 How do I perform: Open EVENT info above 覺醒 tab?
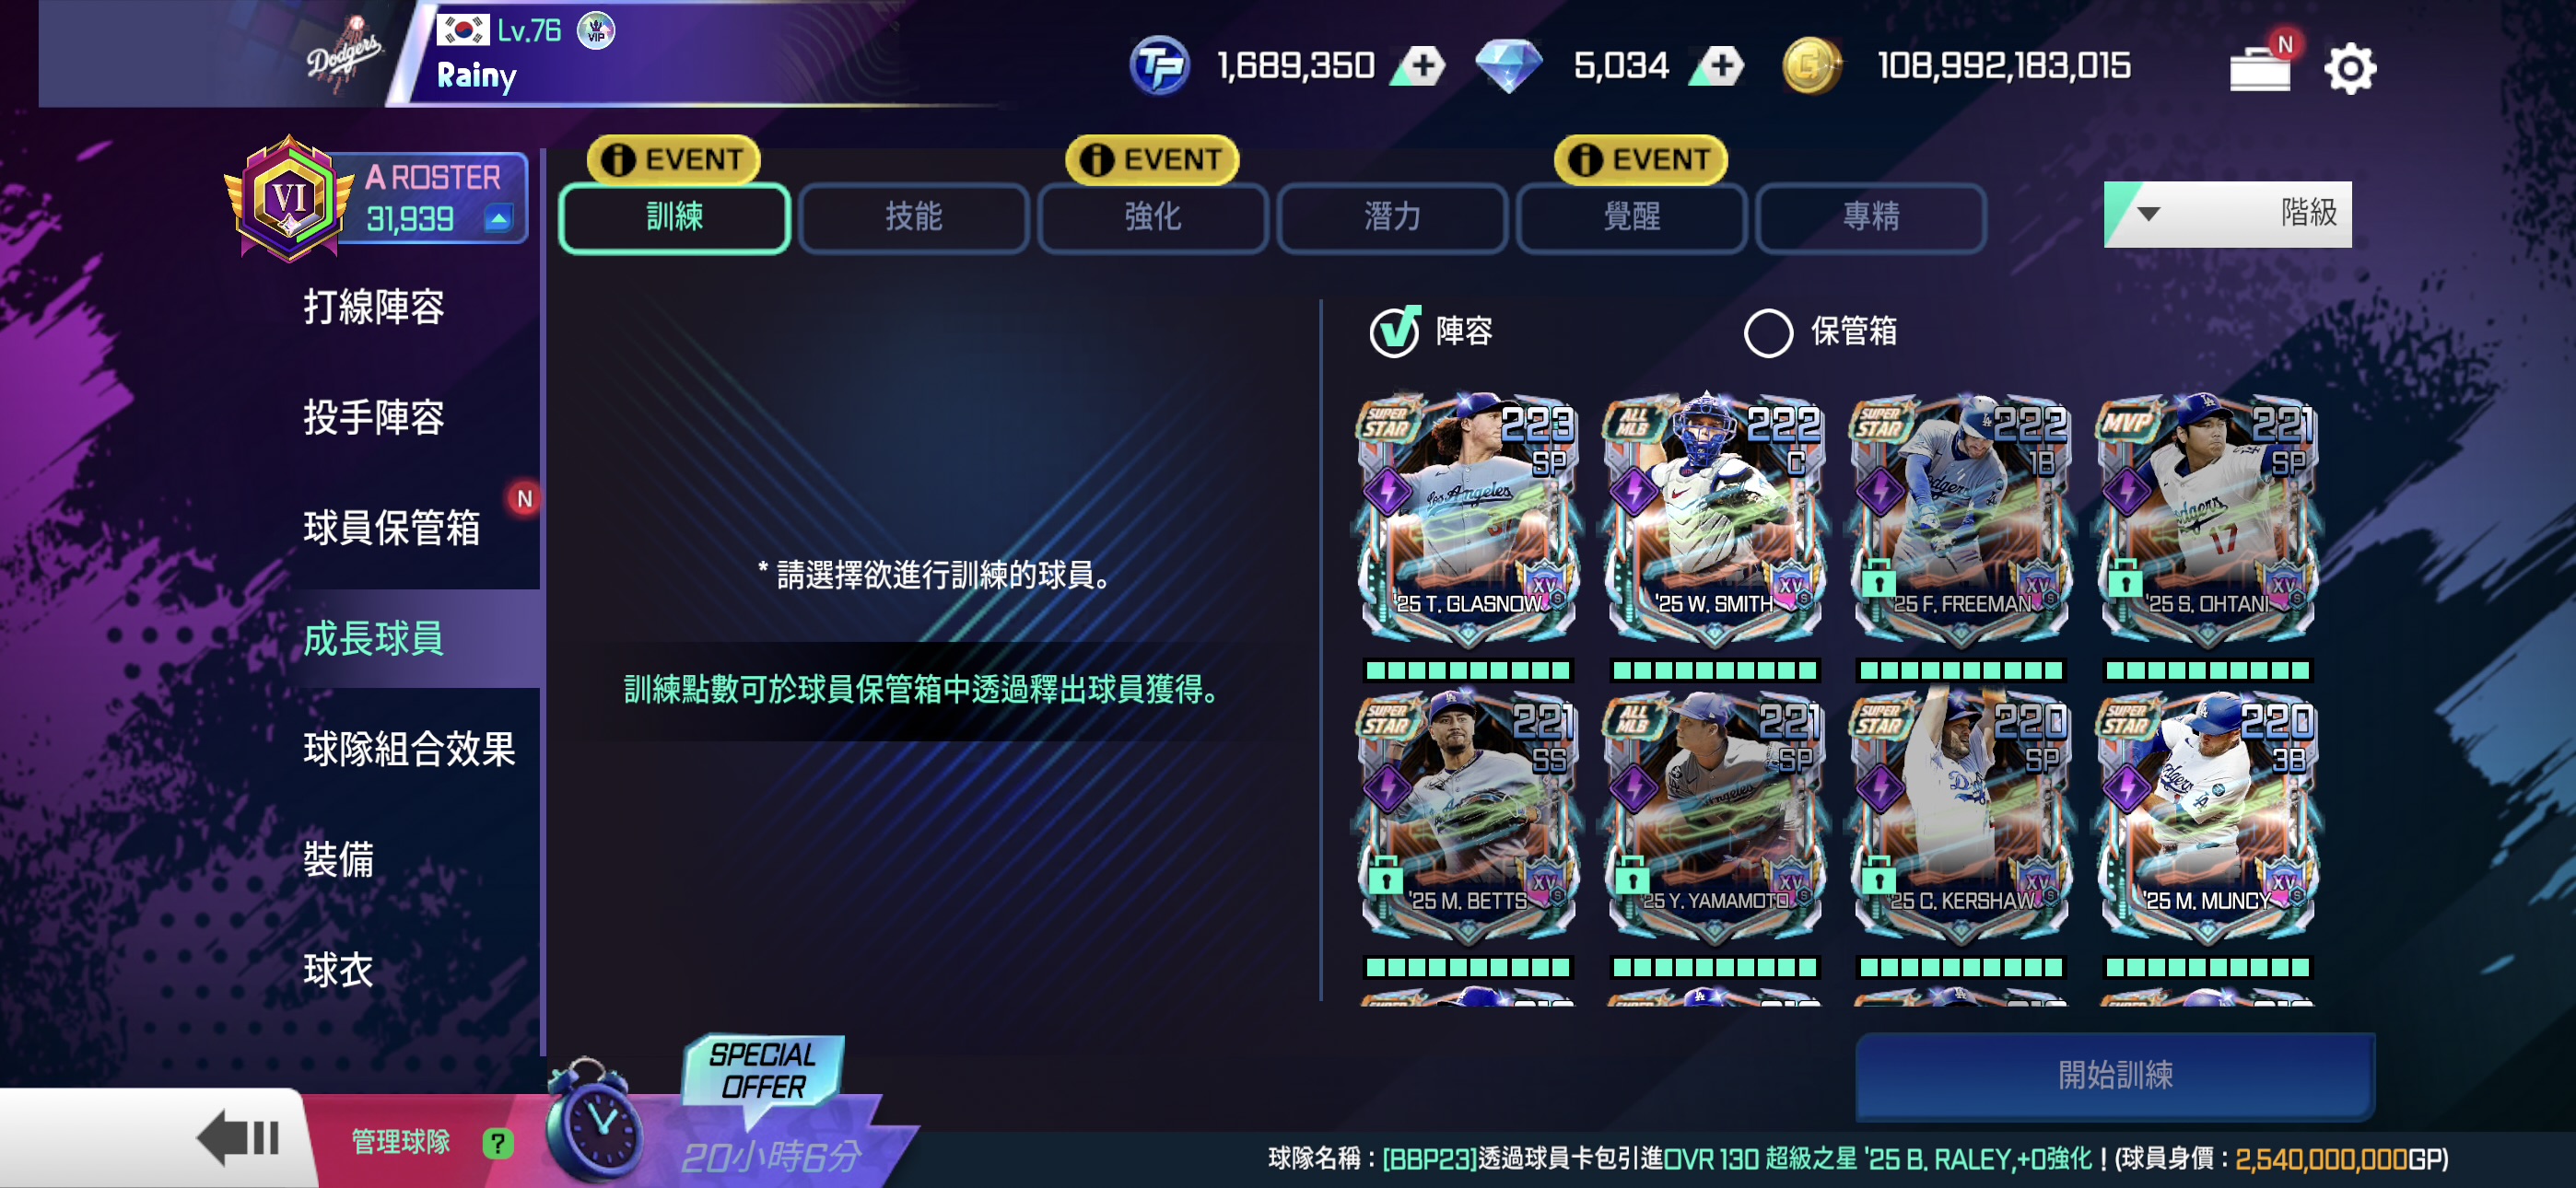pos(1641,159)
